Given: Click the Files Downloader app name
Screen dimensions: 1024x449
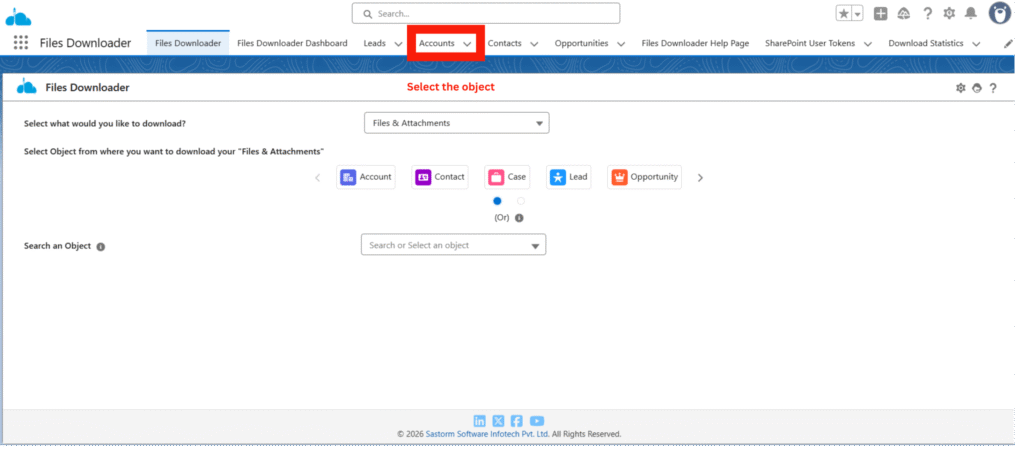Looking at the screenshot, I should click(86, 43).
